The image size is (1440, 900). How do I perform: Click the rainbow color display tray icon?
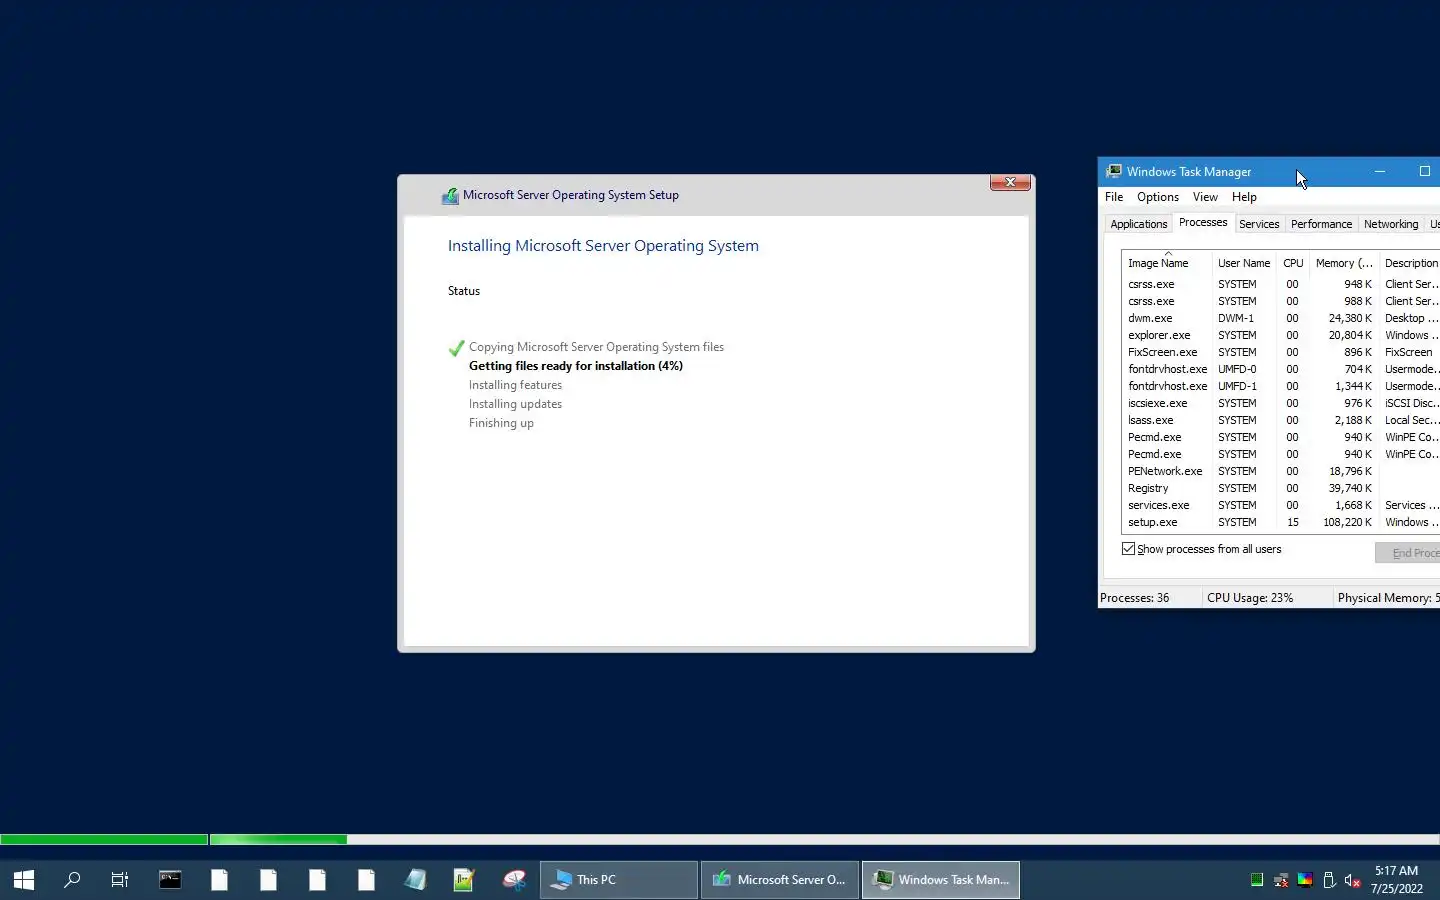1305,880
